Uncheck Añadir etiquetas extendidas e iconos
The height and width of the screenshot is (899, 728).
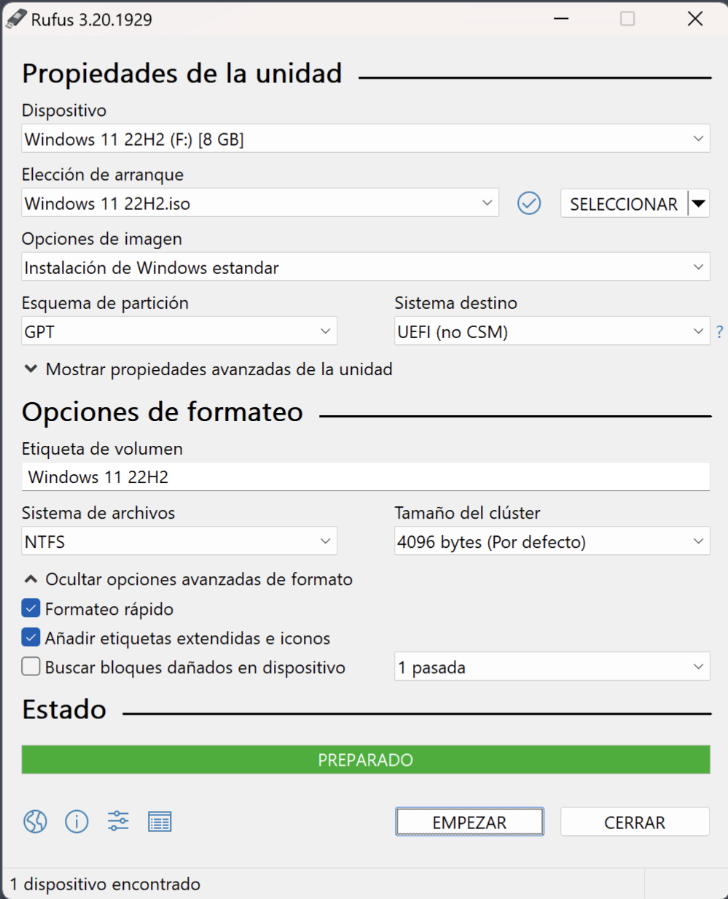coord(30,638)
